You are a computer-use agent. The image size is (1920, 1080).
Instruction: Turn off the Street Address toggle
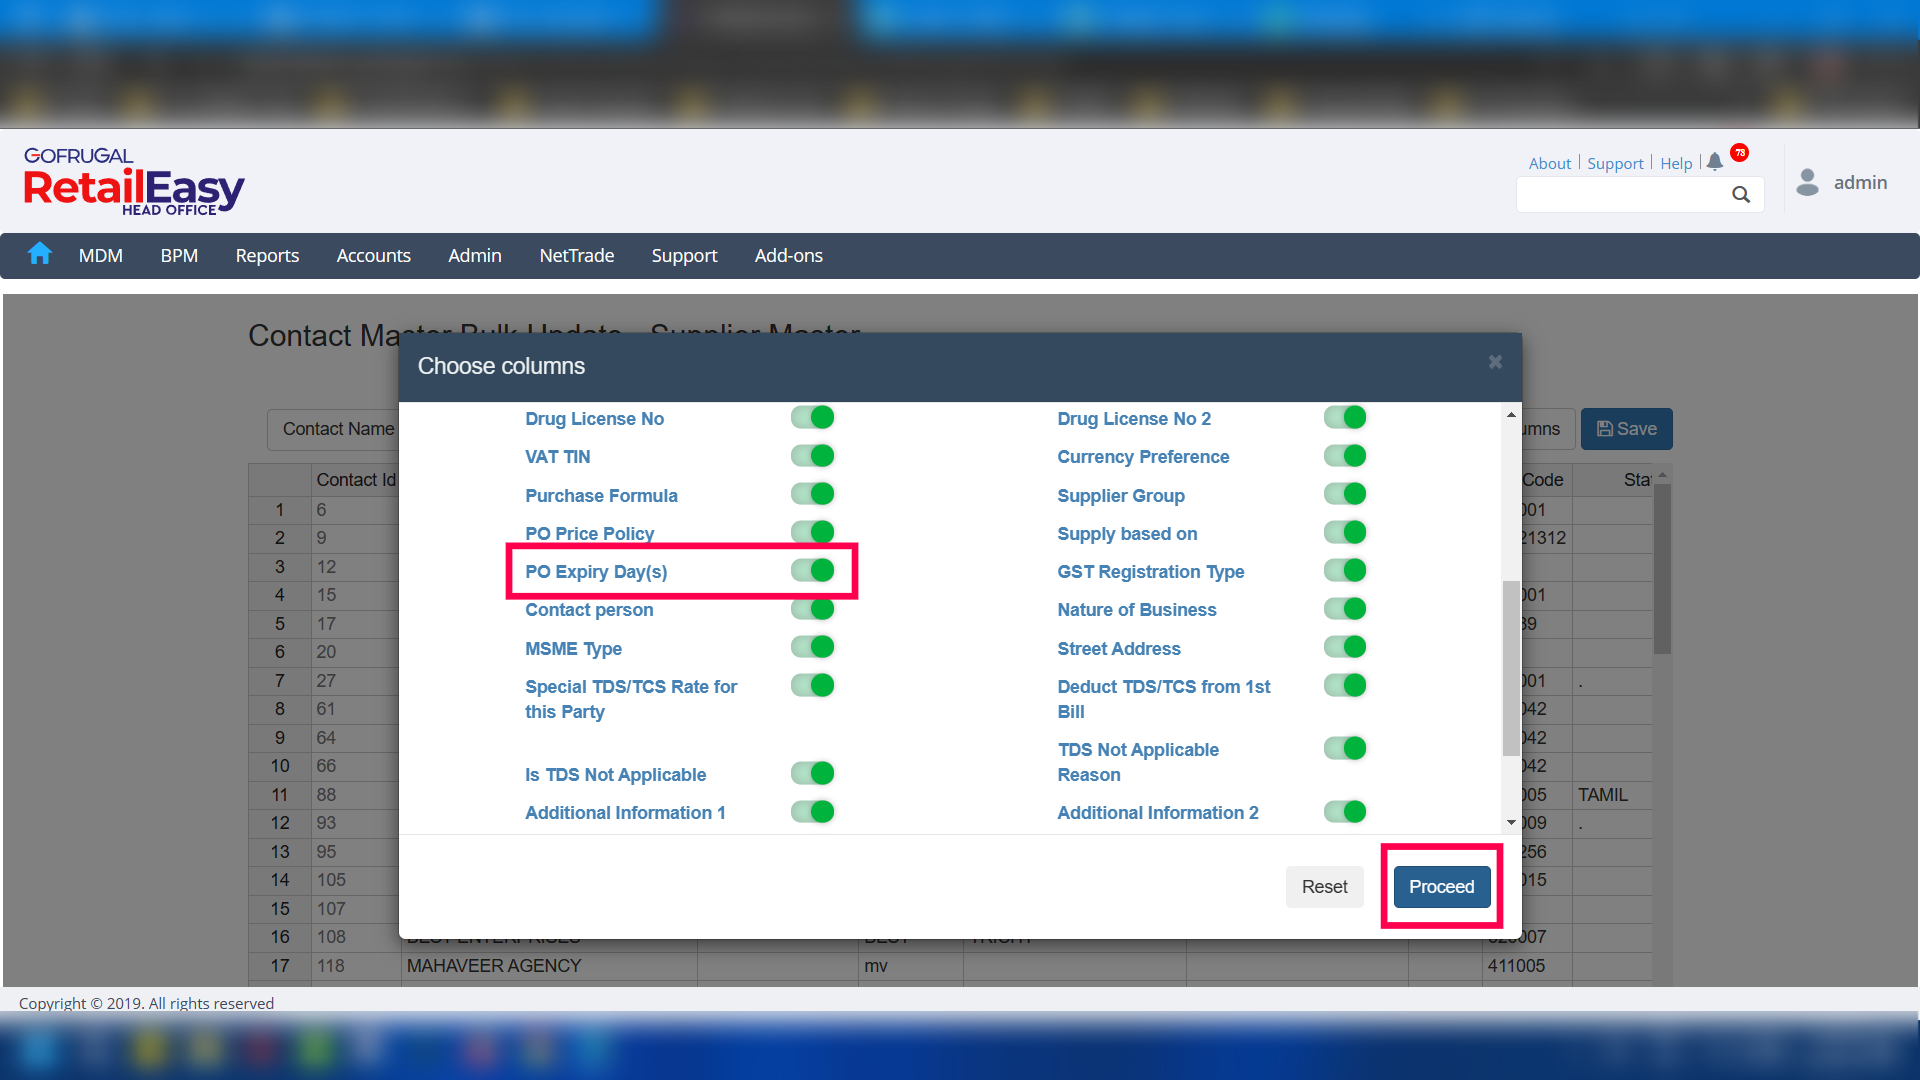click(1345, 648)
